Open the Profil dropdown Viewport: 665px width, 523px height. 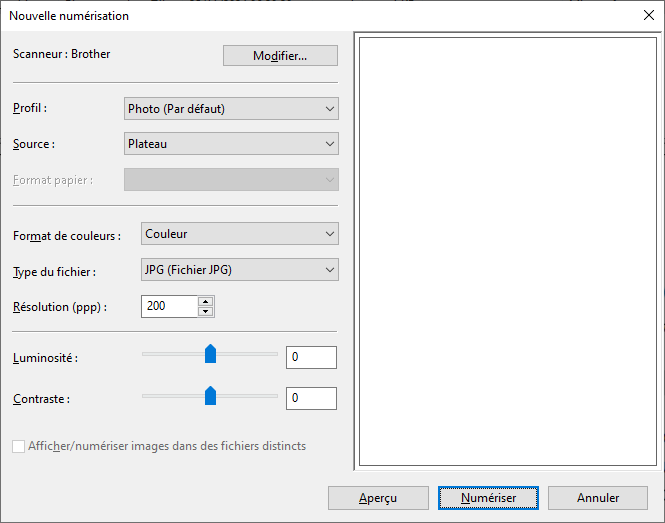tap(231, 109)
